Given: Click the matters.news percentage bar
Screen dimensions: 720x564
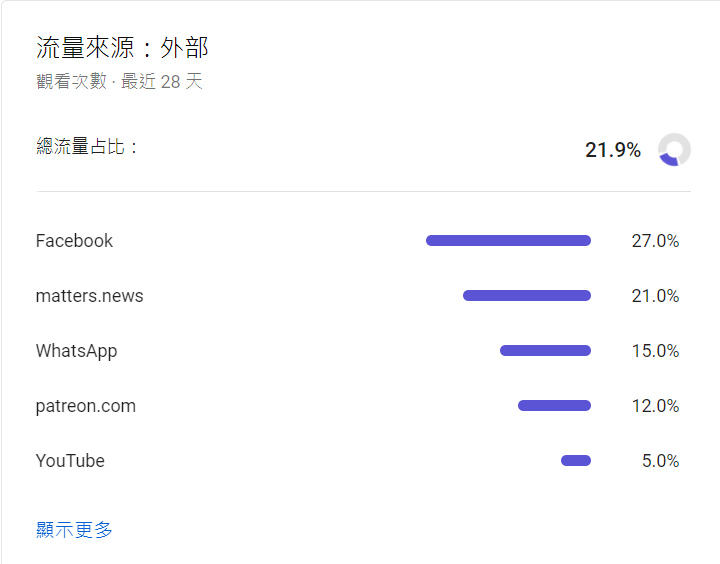Looking at the screenshot, I should tap(527, 295).
